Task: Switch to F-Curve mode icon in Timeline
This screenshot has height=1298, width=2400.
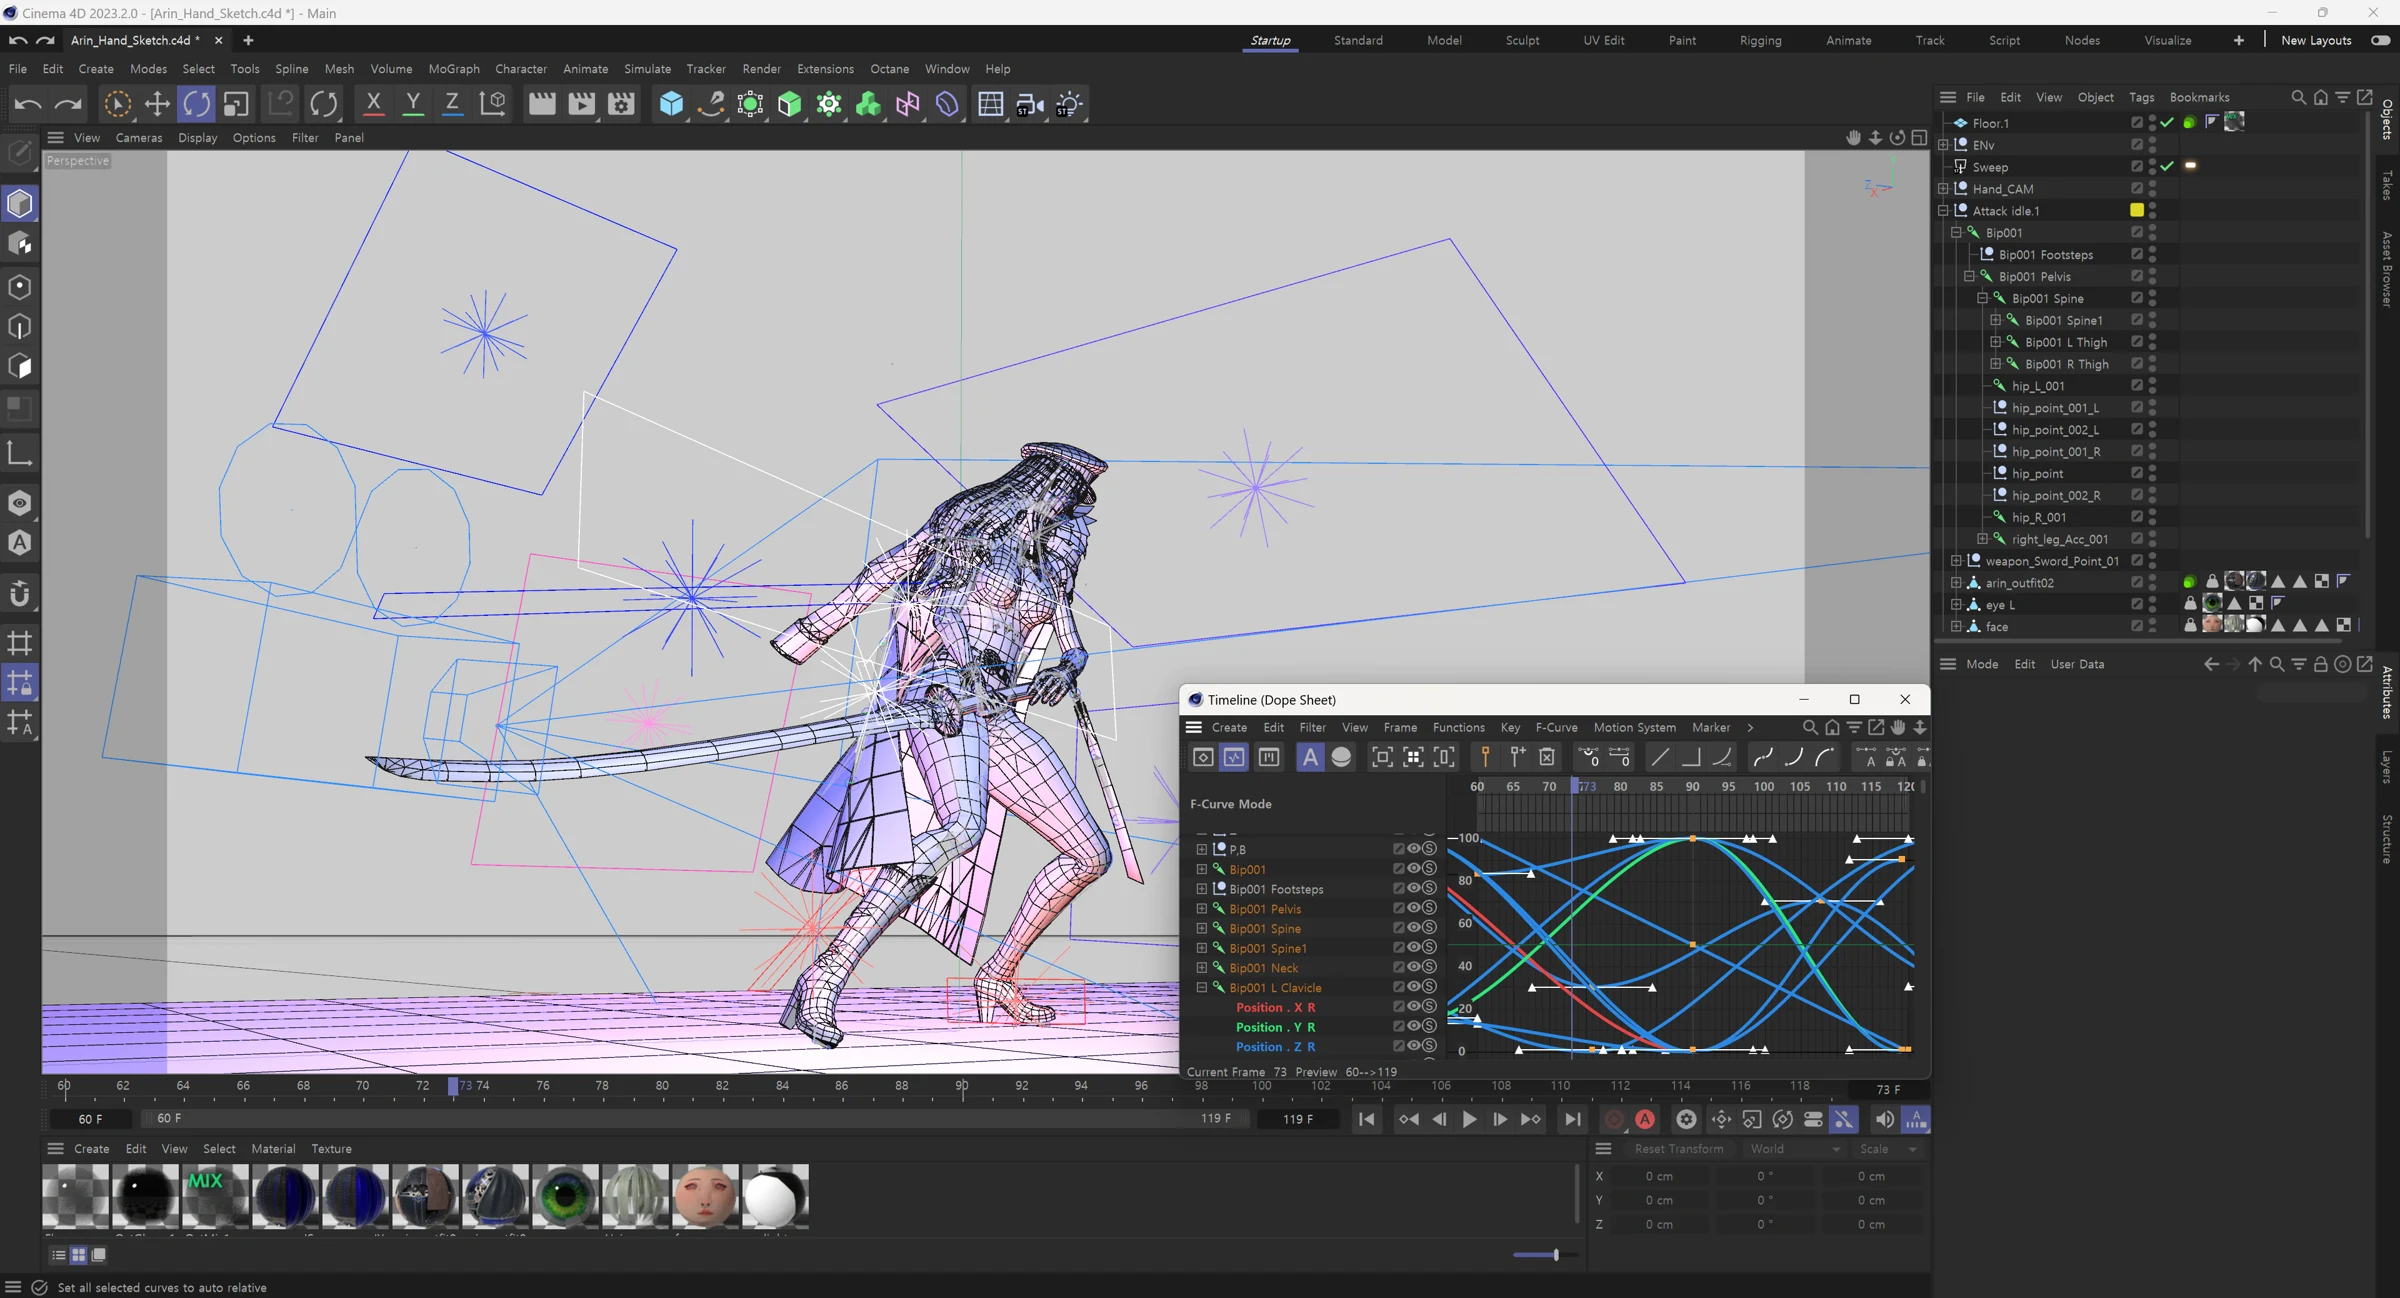Action: [x=1234, y=757]
